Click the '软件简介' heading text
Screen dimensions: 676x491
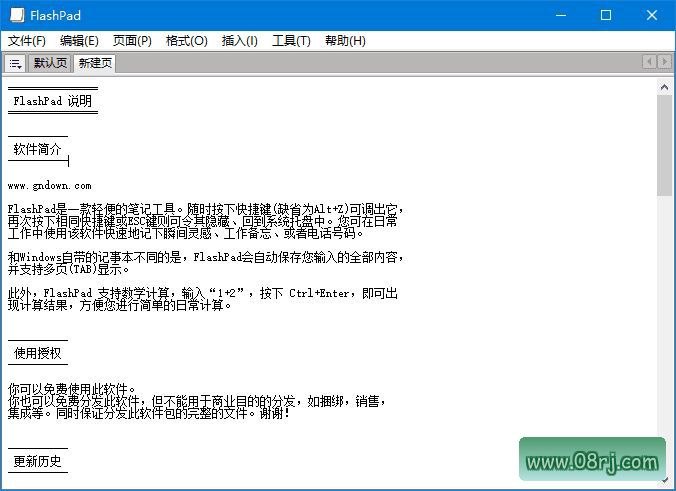coord(38,150)
